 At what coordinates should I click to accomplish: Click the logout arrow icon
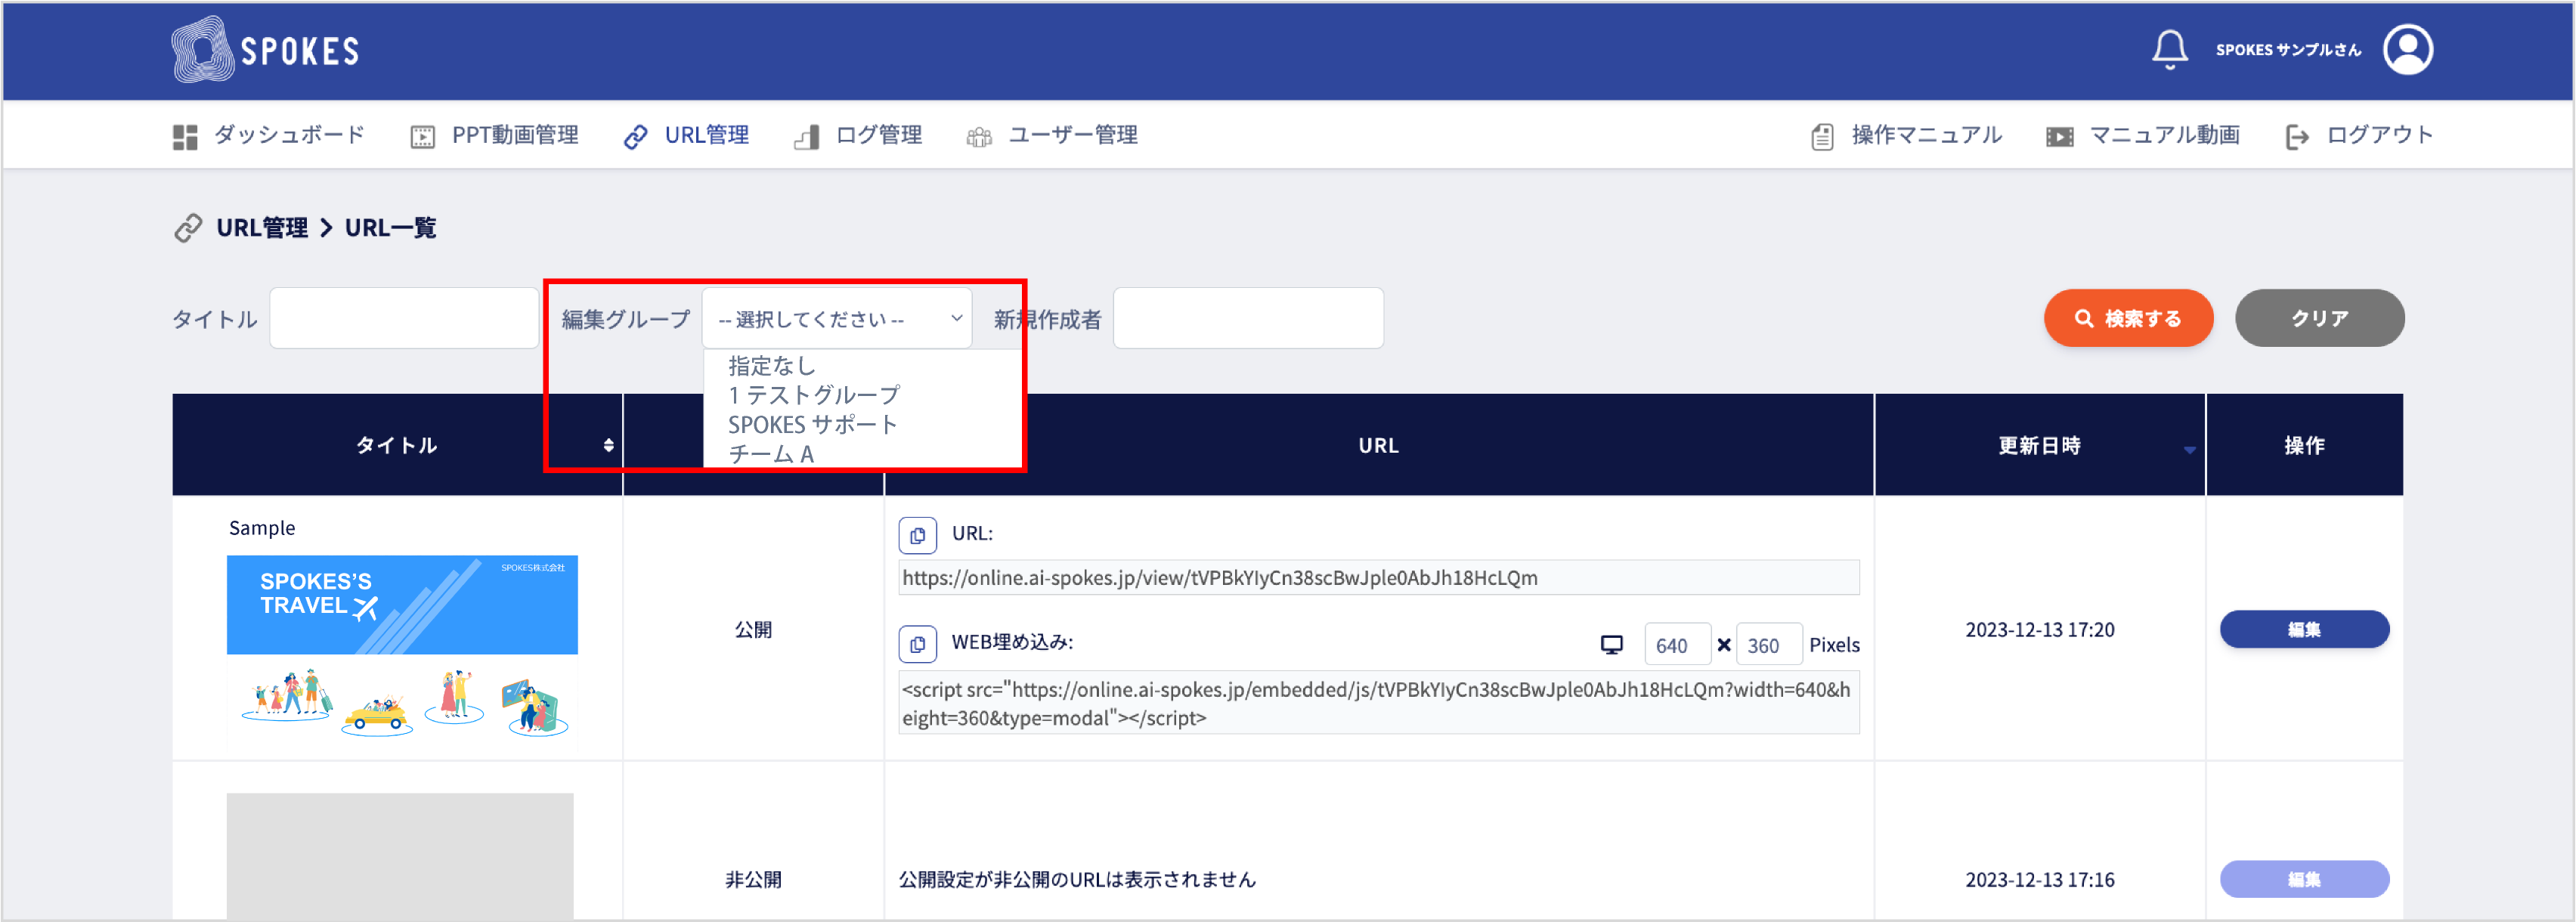(2297, 137)
